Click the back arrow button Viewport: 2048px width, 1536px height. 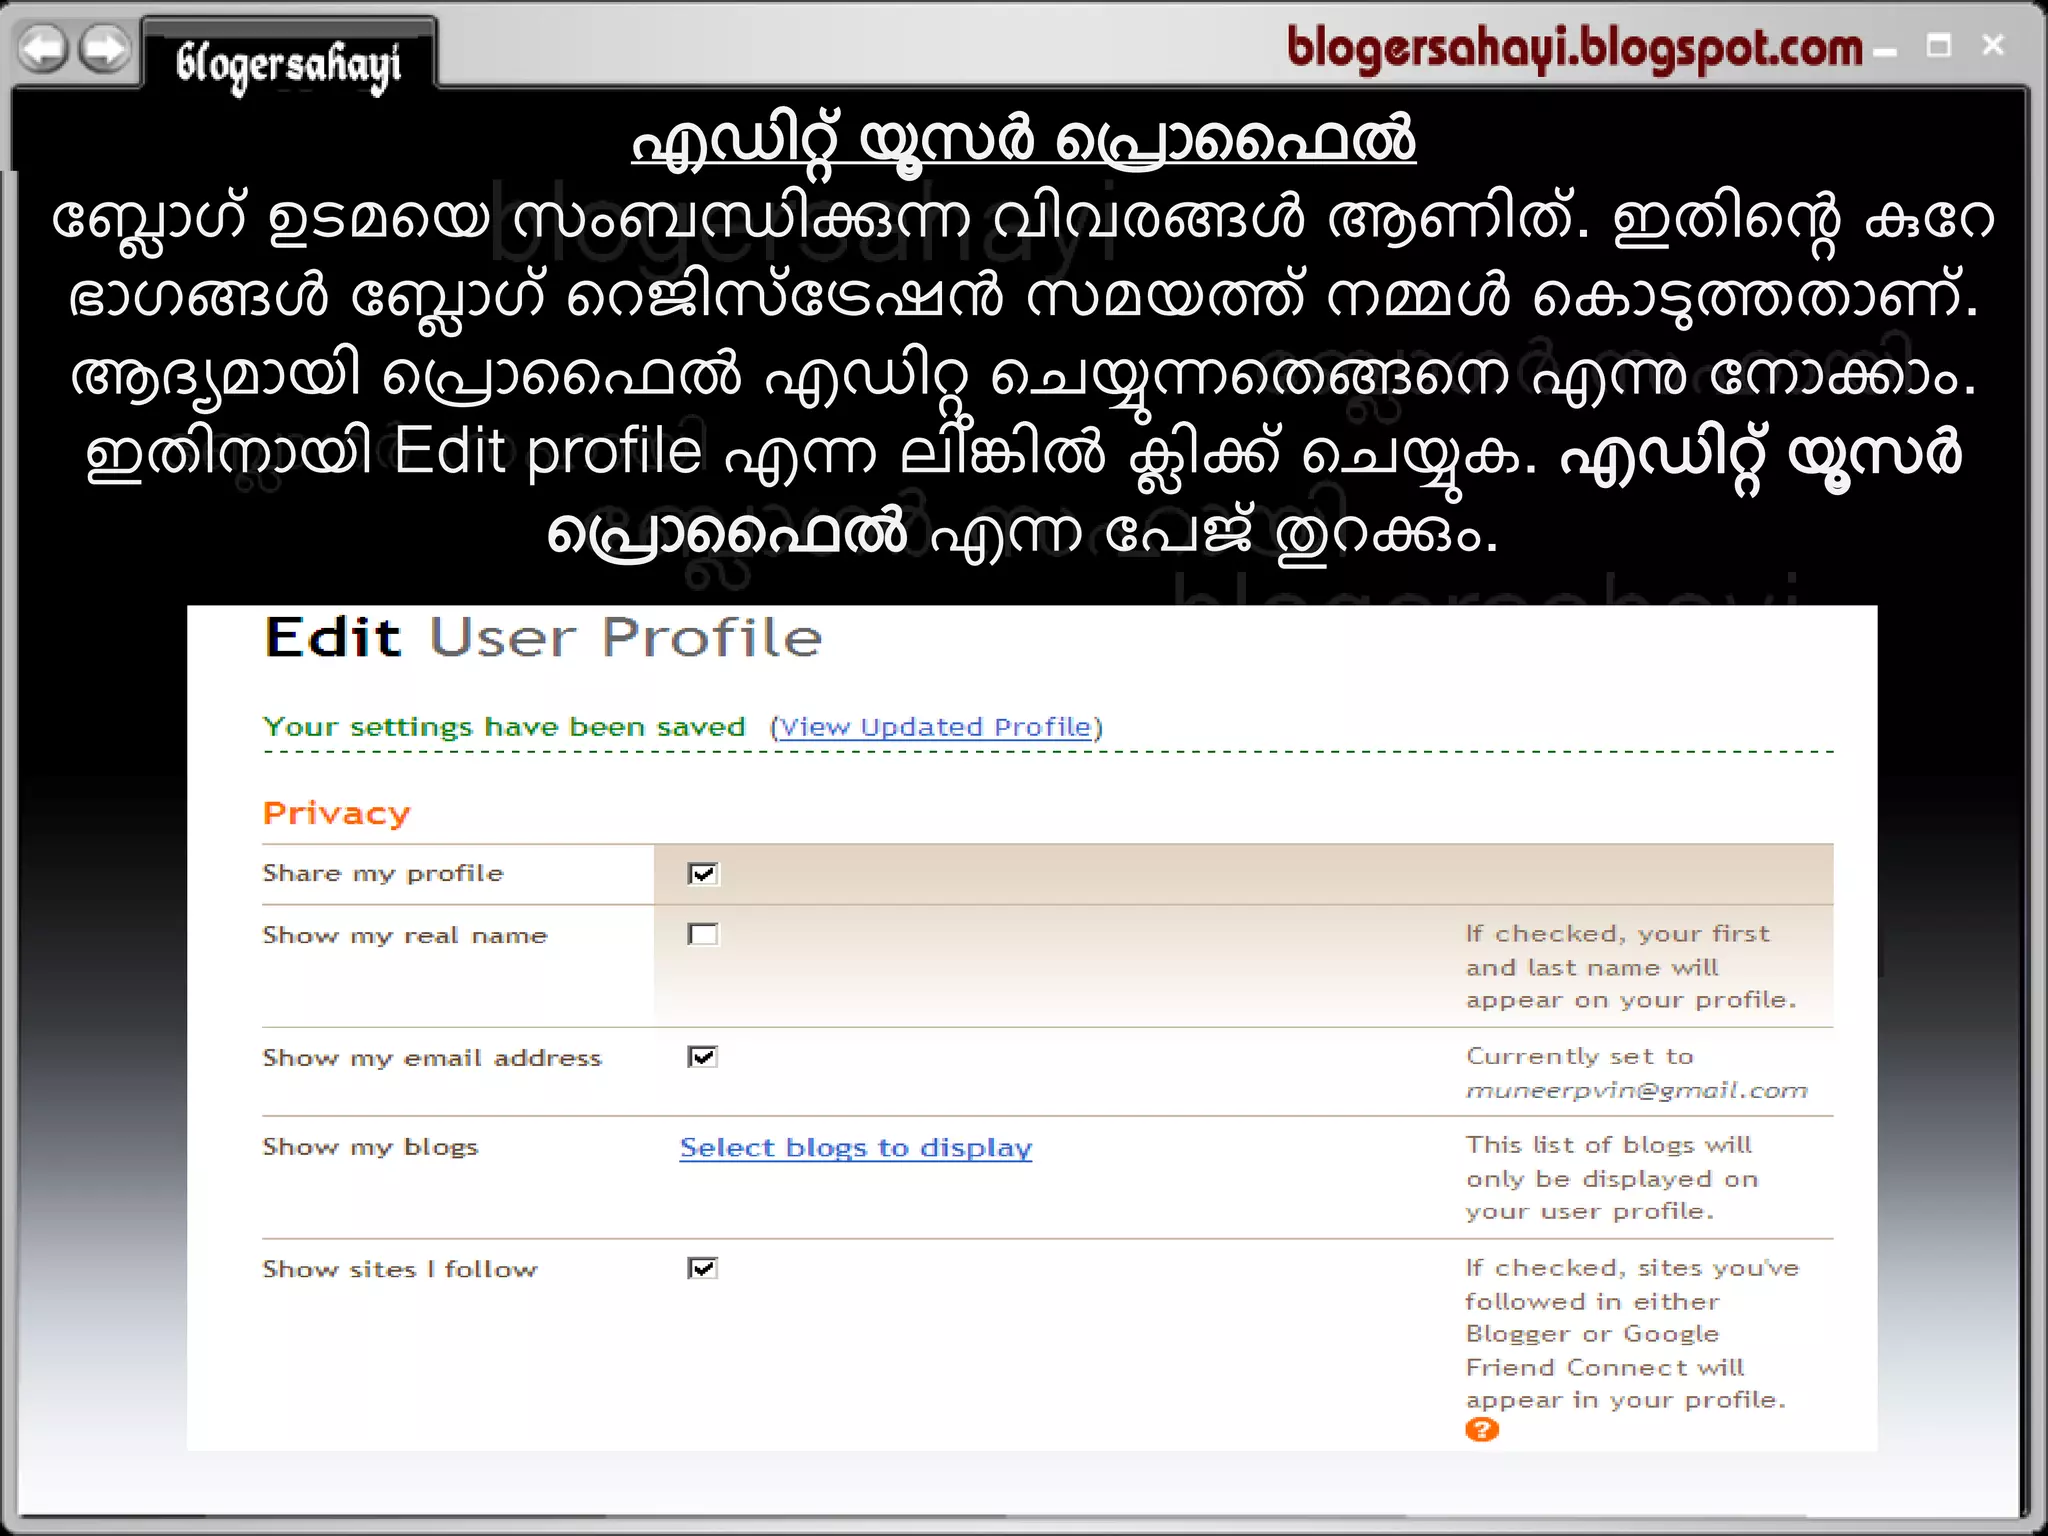[x=43, y=48]
